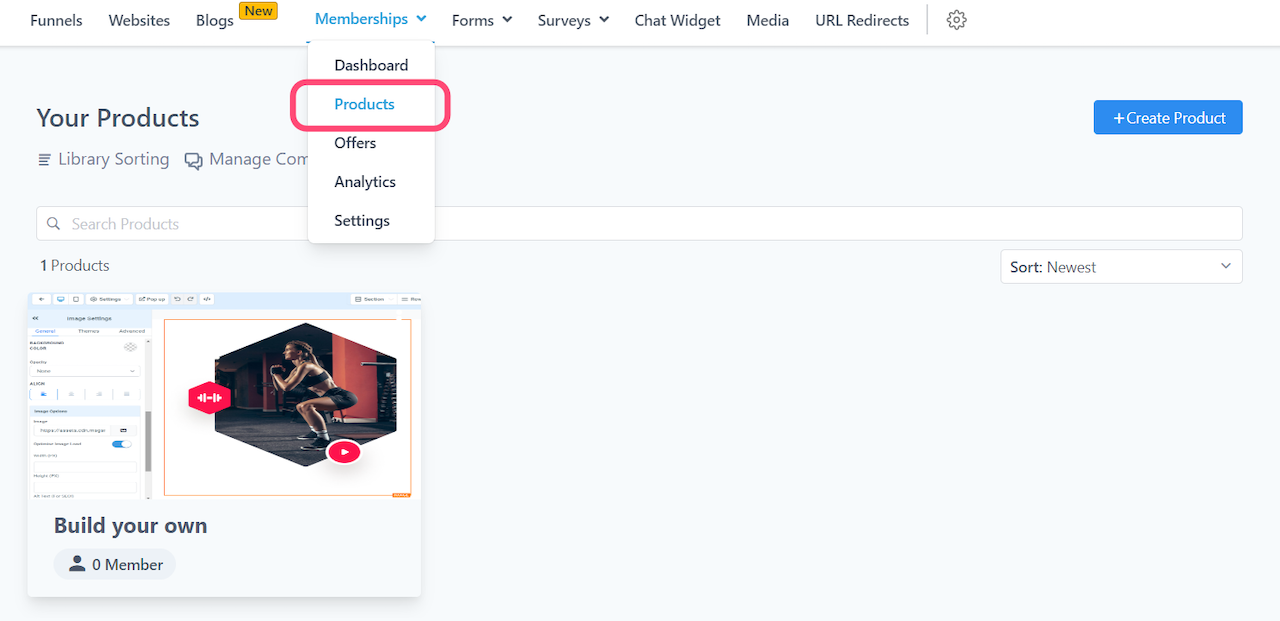This screenshot has width=1280, height=621.
Task: Open the Sort: Newest dropdown
Action: [x=1121, y=267]
